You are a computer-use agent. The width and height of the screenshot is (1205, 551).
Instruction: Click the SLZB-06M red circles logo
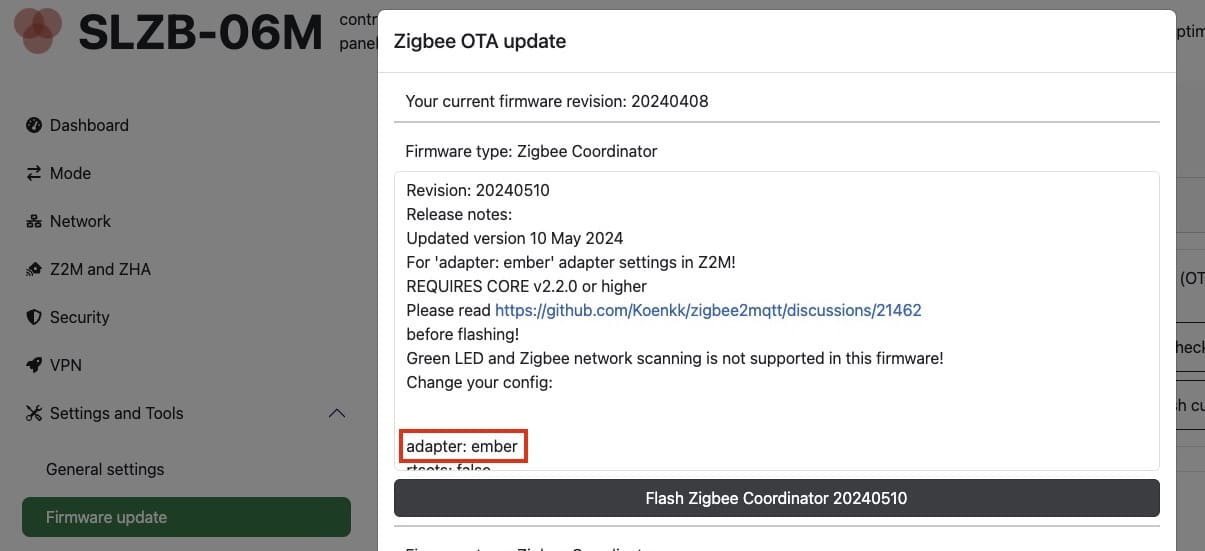point(37,29)
